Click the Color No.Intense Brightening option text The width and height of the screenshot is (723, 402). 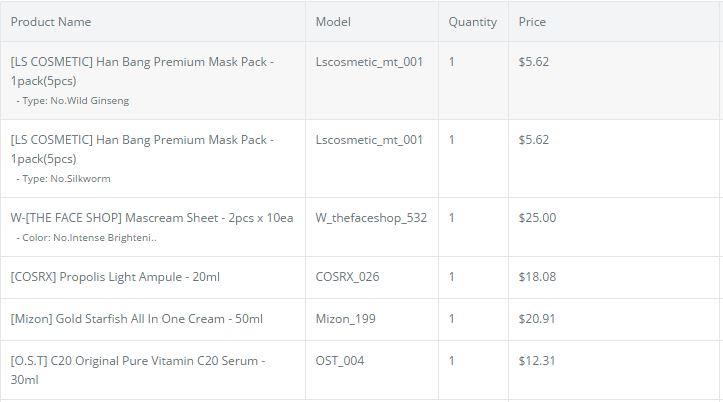87,238
